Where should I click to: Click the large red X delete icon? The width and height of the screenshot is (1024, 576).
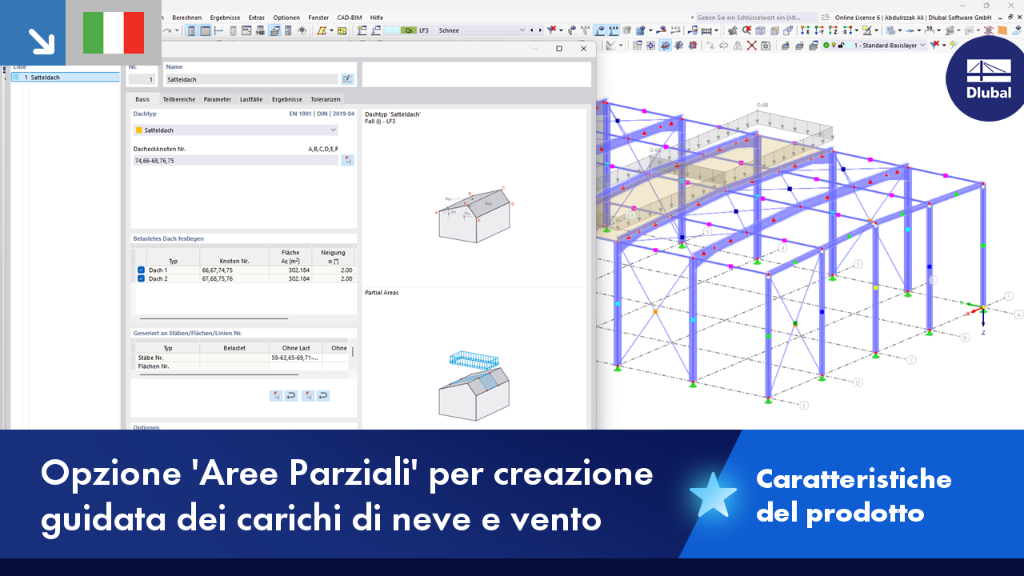(752, 45)
